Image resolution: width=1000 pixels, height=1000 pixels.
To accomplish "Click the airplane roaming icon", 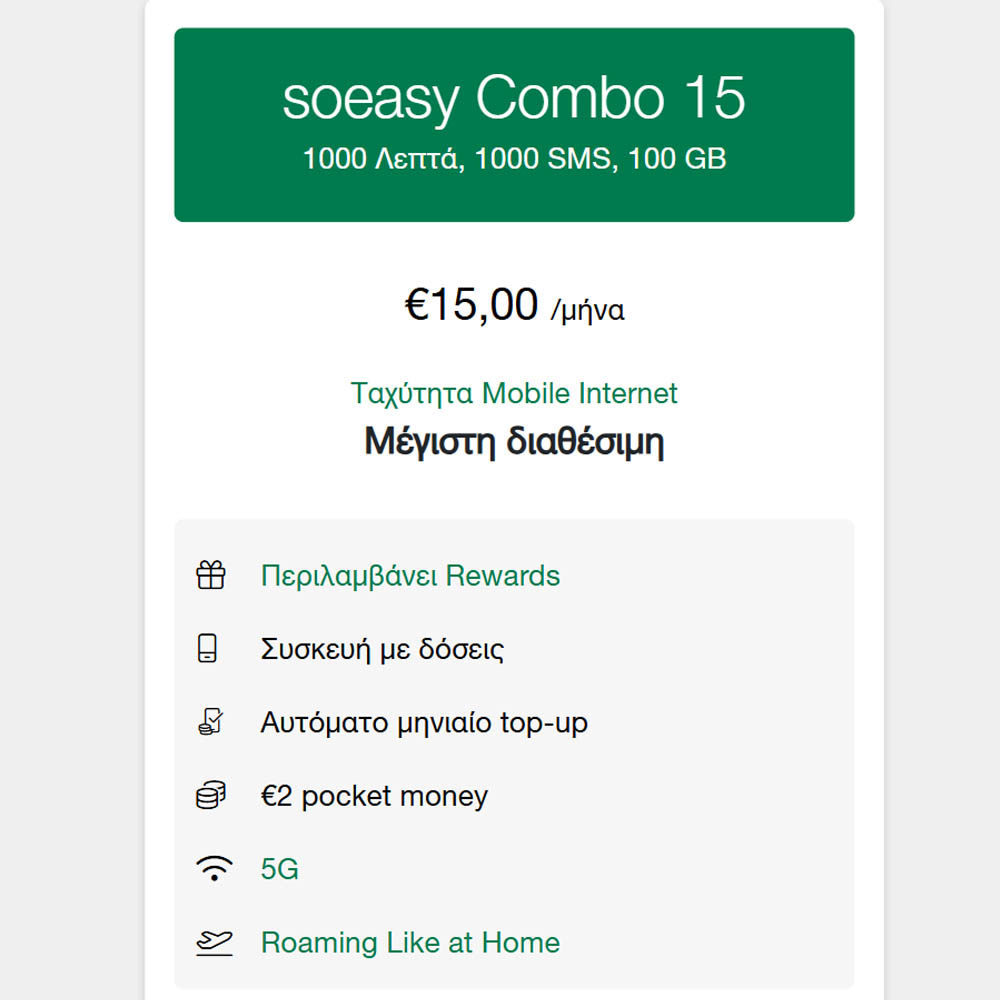I will tap(214, 942).
